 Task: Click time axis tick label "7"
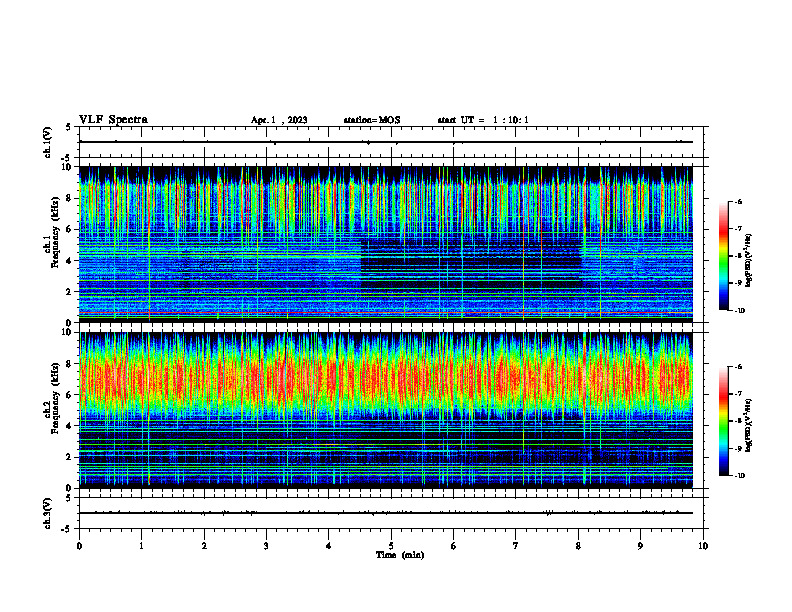point(516,546)
